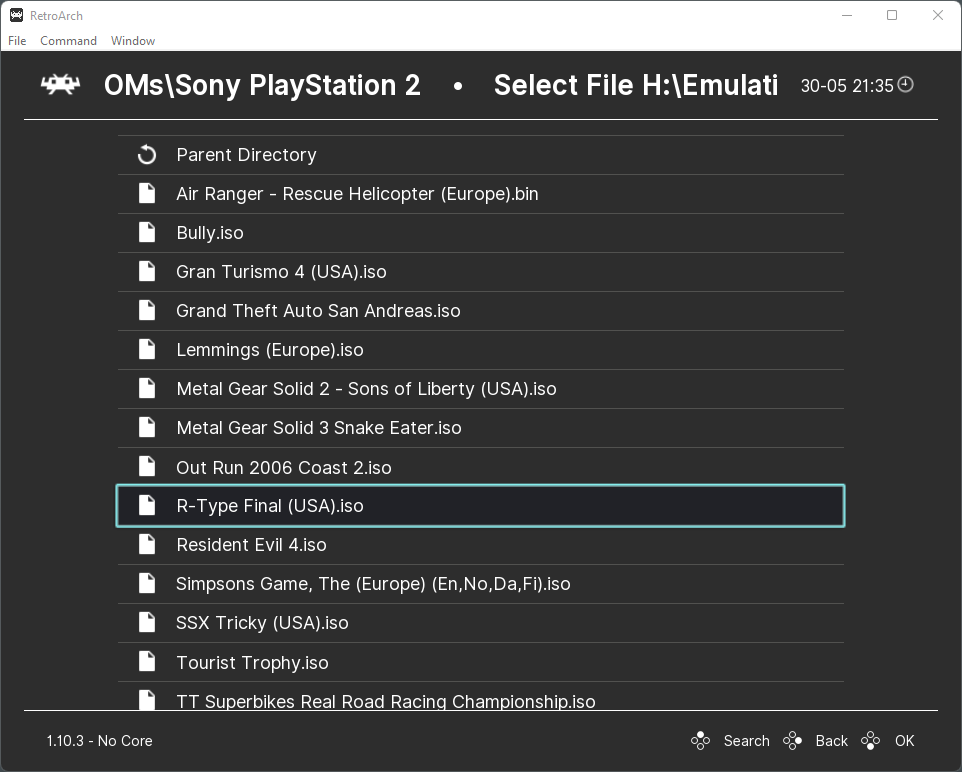Click file icon beside Resident Evil 4.iso
962x772 pixels.
(x=147, y=544)
